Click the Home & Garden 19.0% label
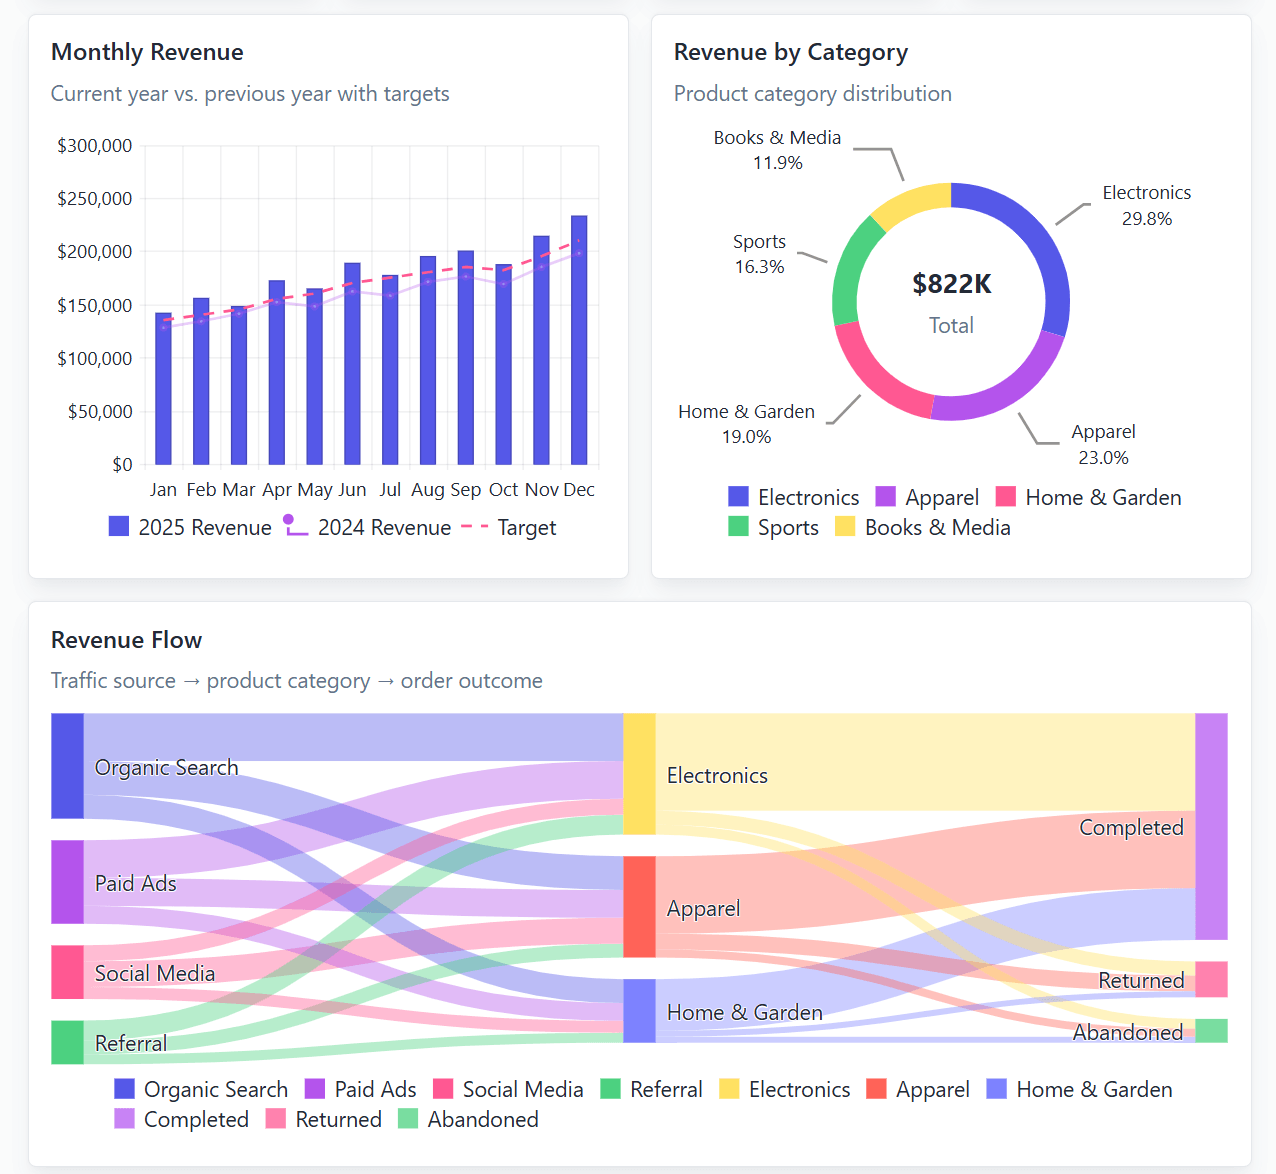1276x1174 pixels. pos(746,424)
